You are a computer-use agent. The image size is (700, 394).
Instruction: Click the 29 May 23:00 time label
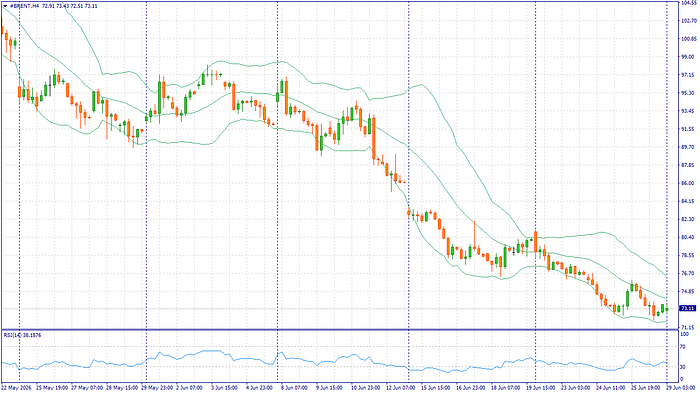158,388
